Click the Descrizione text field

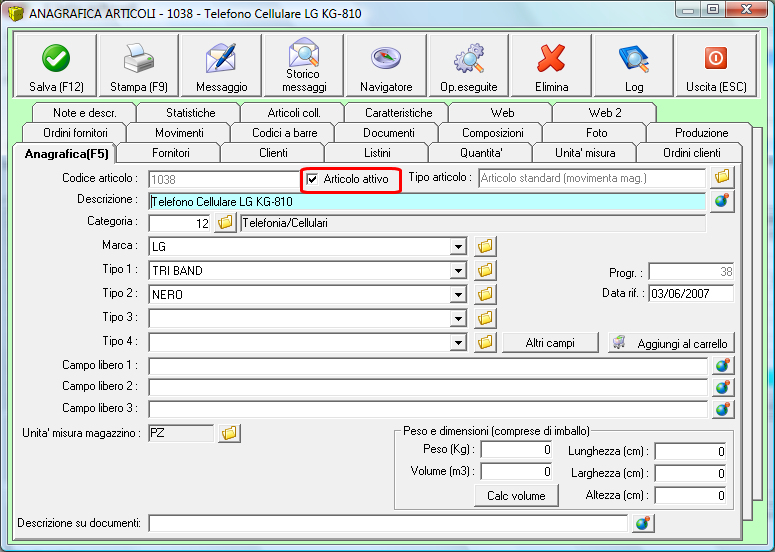pos(427,202)
